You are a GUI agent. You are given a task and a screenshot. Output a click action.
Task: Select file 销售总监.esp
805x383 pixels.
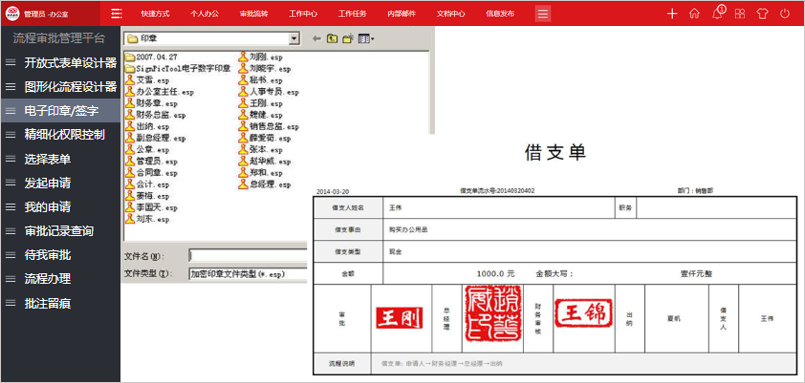tap(269, 126)
